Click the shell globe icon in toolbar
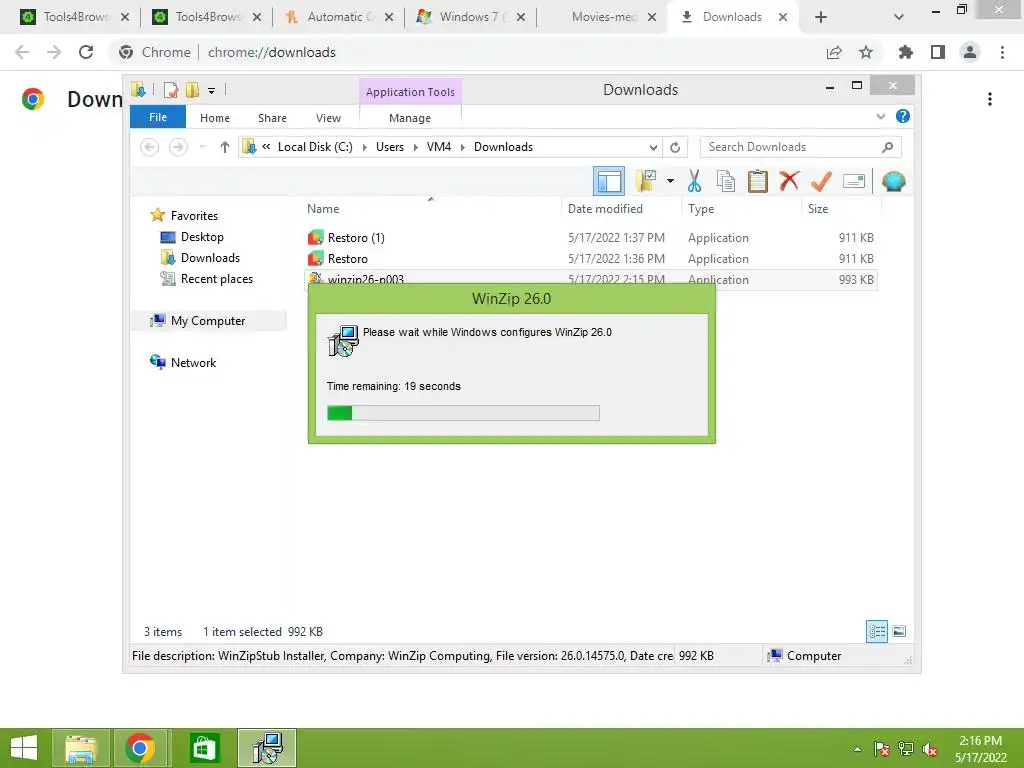Image resolution: width=1024 pixels, height=768 pixels. (893, 181)
